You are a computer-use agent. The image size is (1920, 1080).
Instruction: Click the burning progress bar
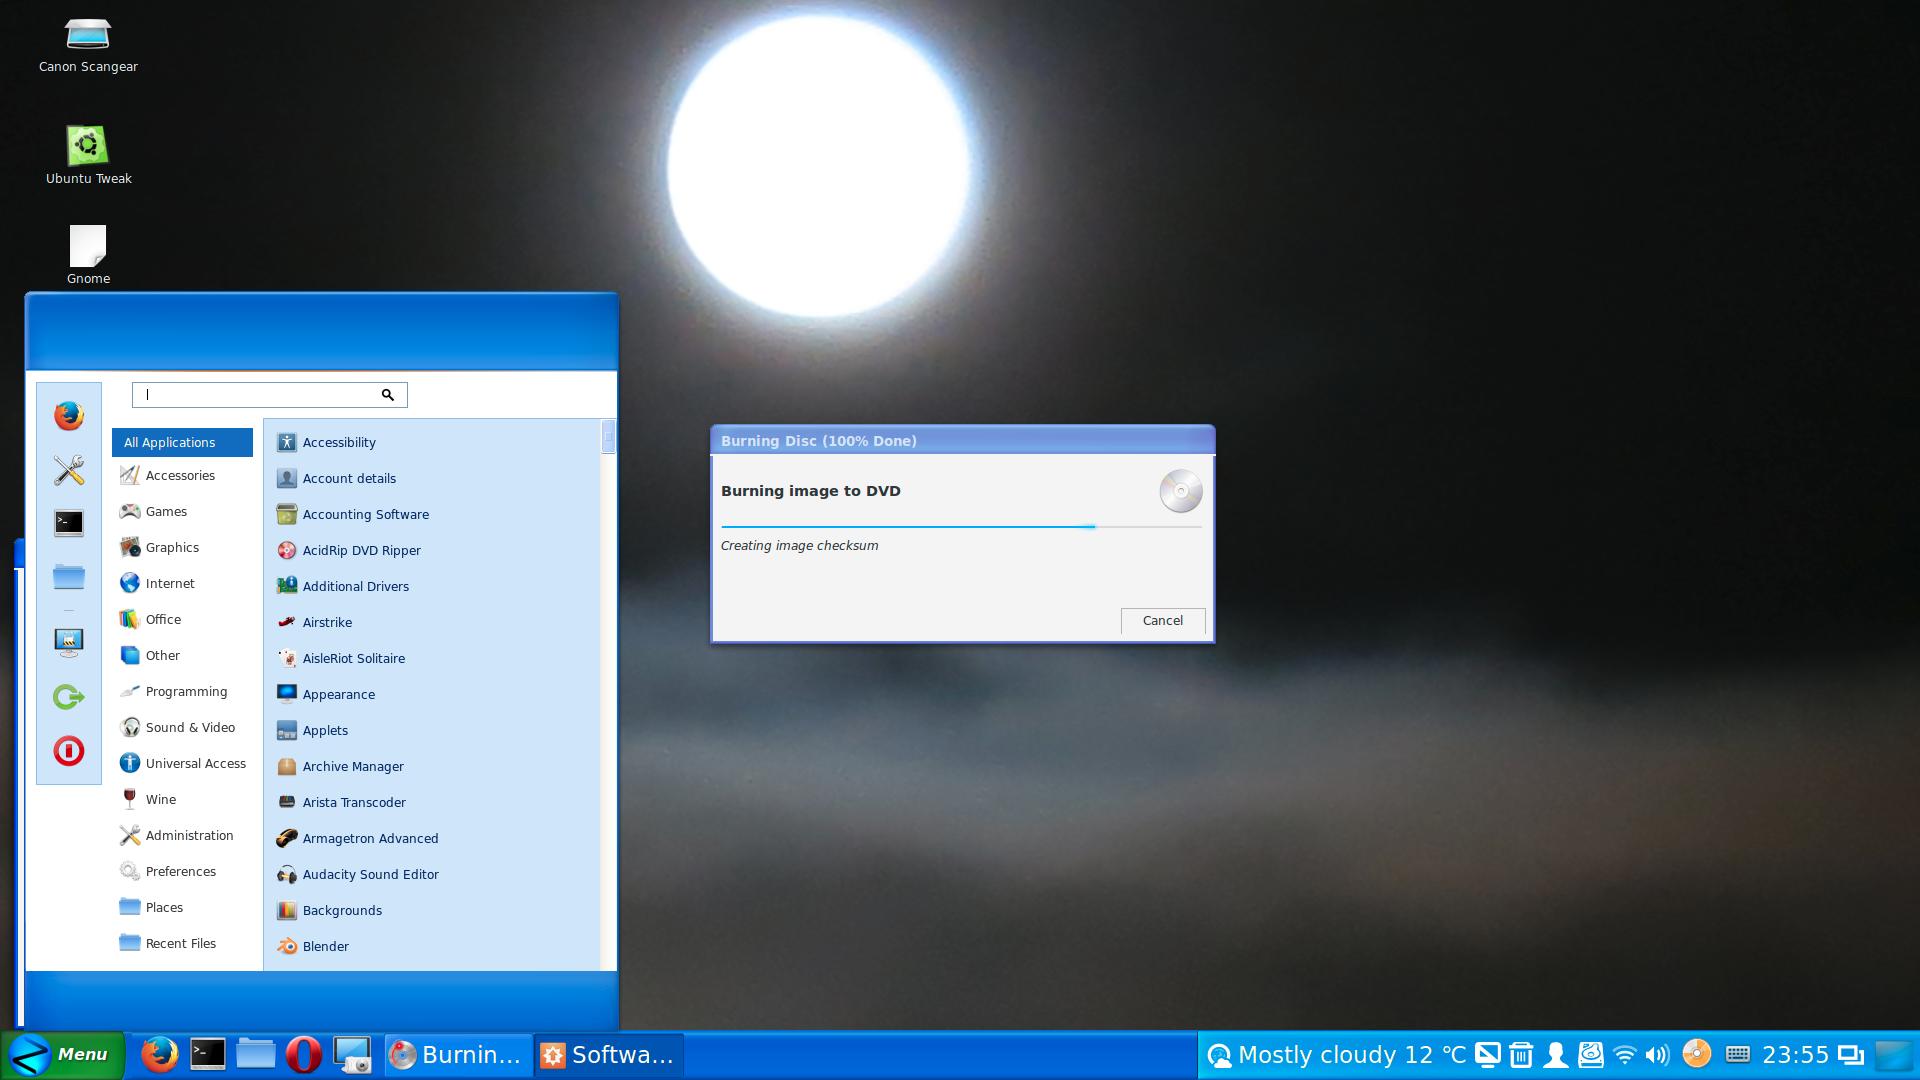point(960,526)
